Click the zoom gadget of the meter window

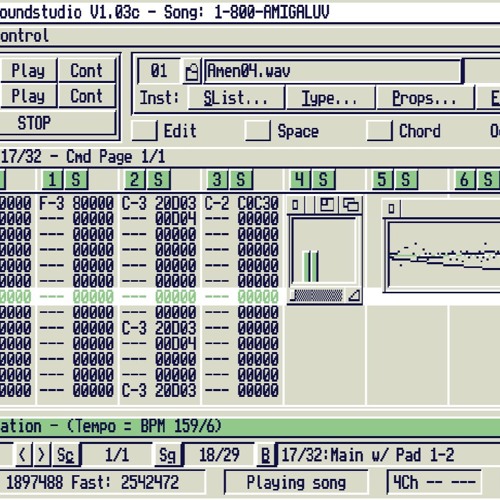click(x=327, y=205)
